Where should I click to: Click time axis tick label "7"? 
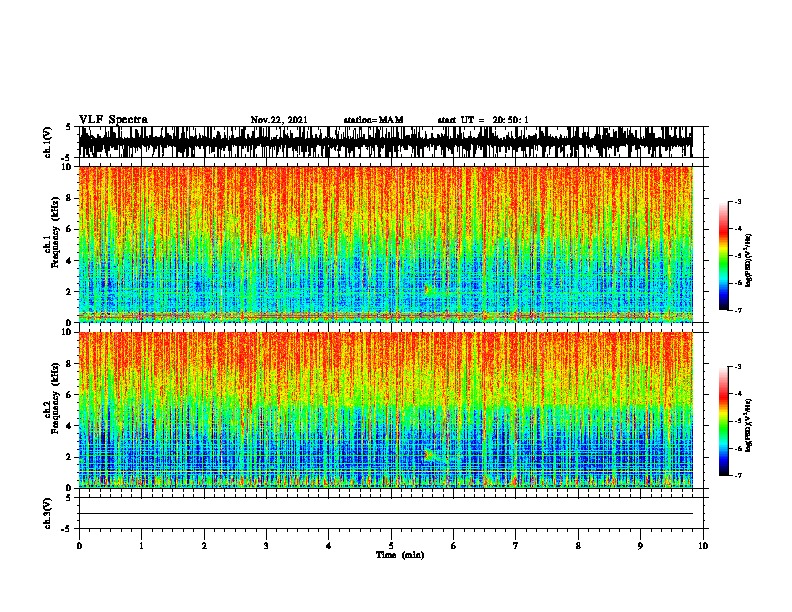pyautogui.click(x=516, y=546)
